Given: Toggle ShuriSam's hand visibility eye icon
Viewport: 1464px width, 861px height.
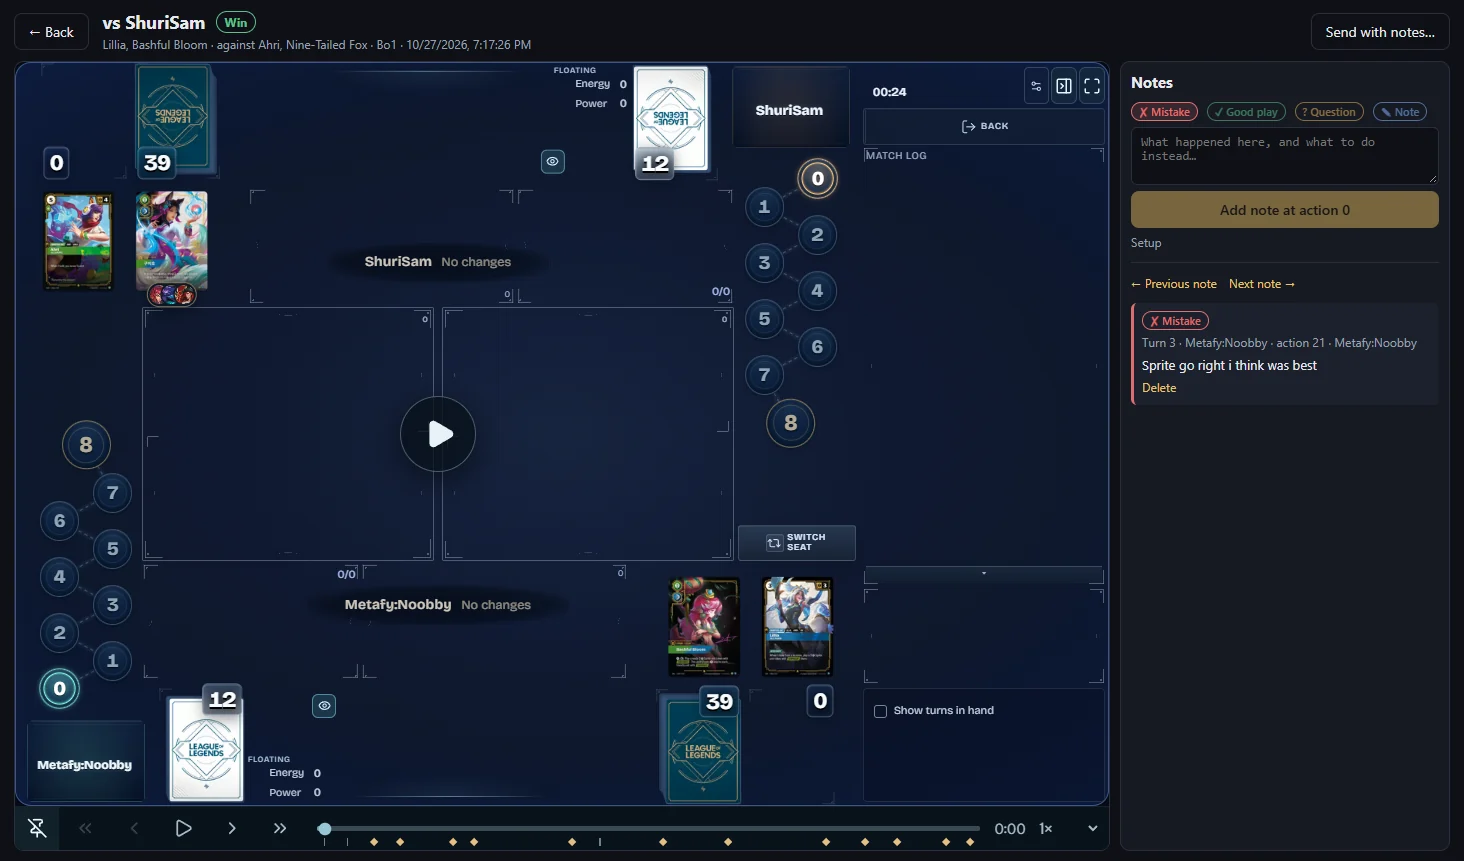Looking at the screenshot, I should click(x=552, y=161).
